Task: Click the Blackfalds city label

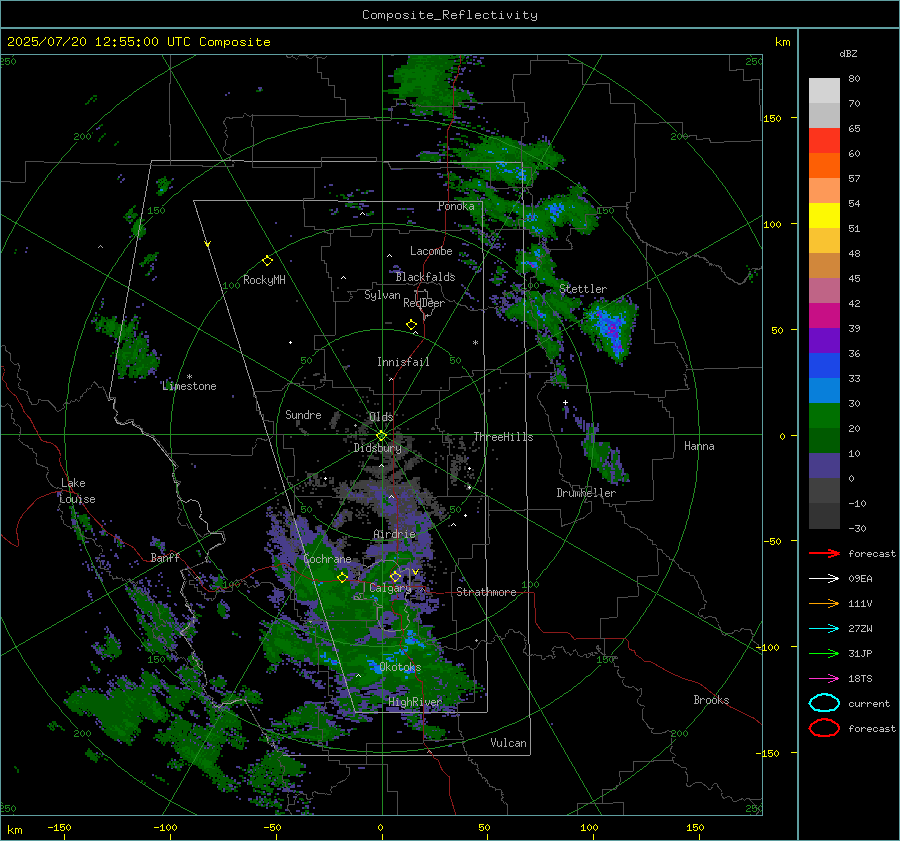Action: click(x=425, y=277)
